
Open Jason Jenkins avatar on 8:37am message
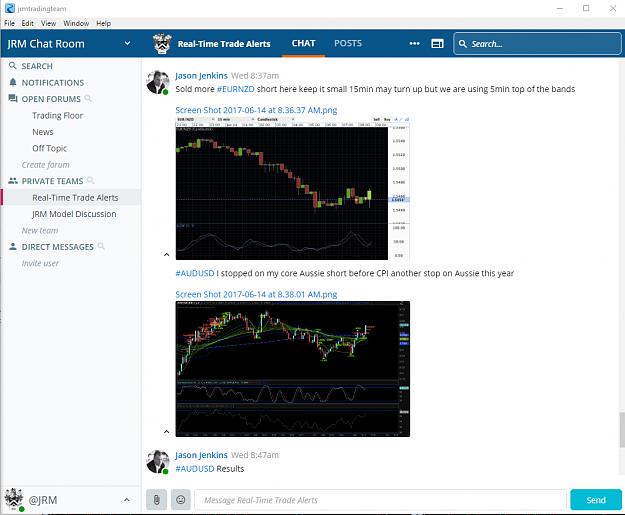[x=158, y=82]
